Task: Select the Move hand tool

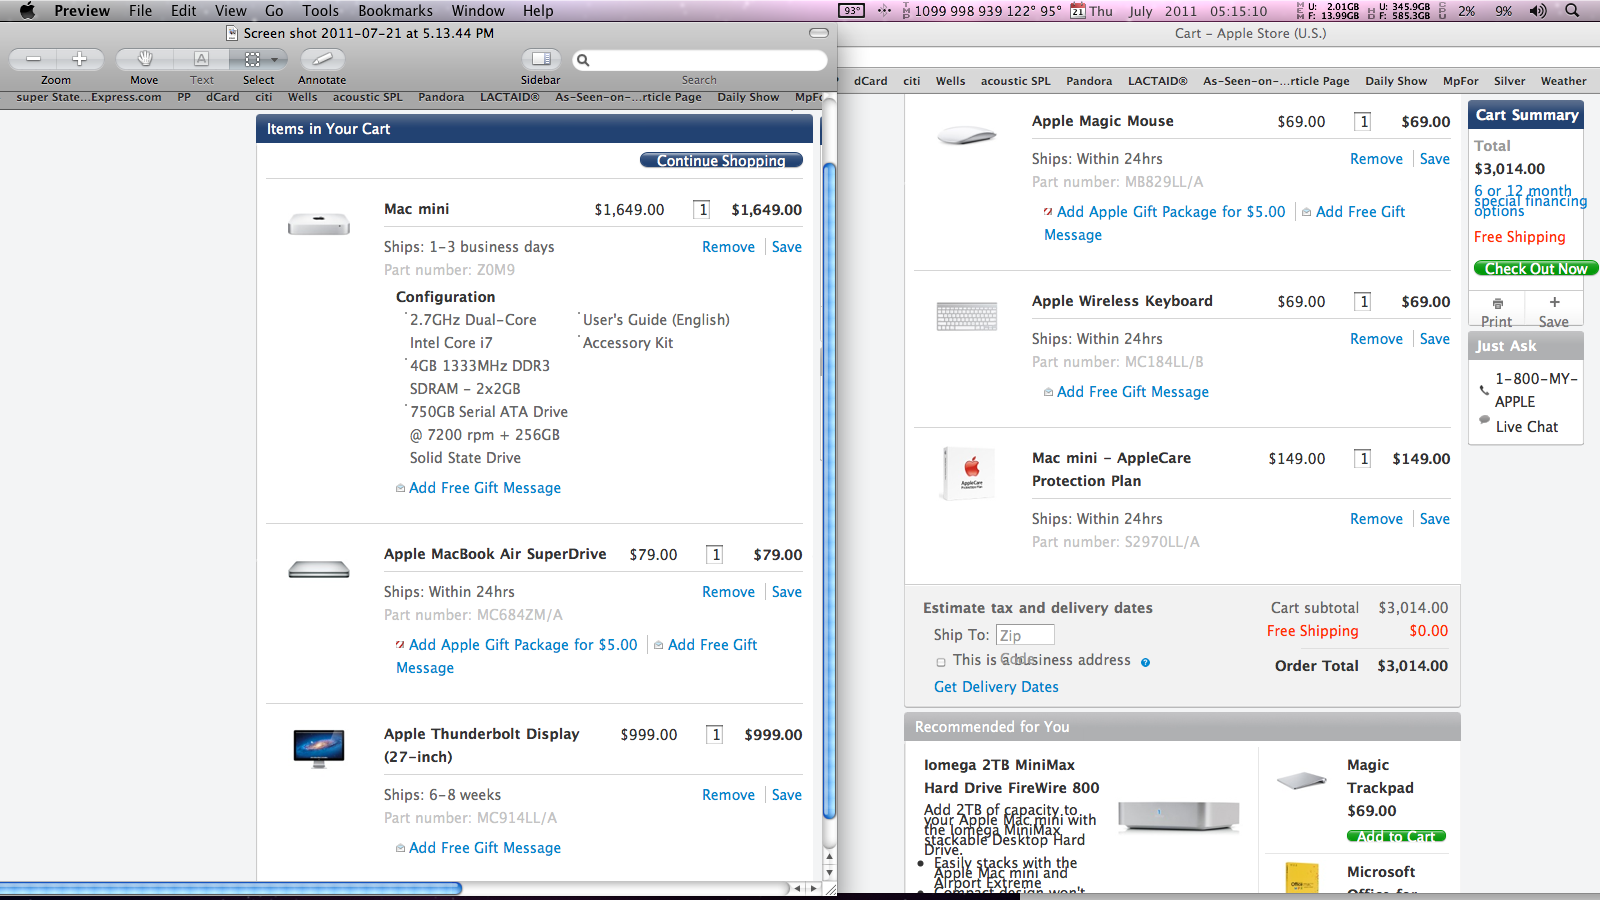Action: pos(144,59)
